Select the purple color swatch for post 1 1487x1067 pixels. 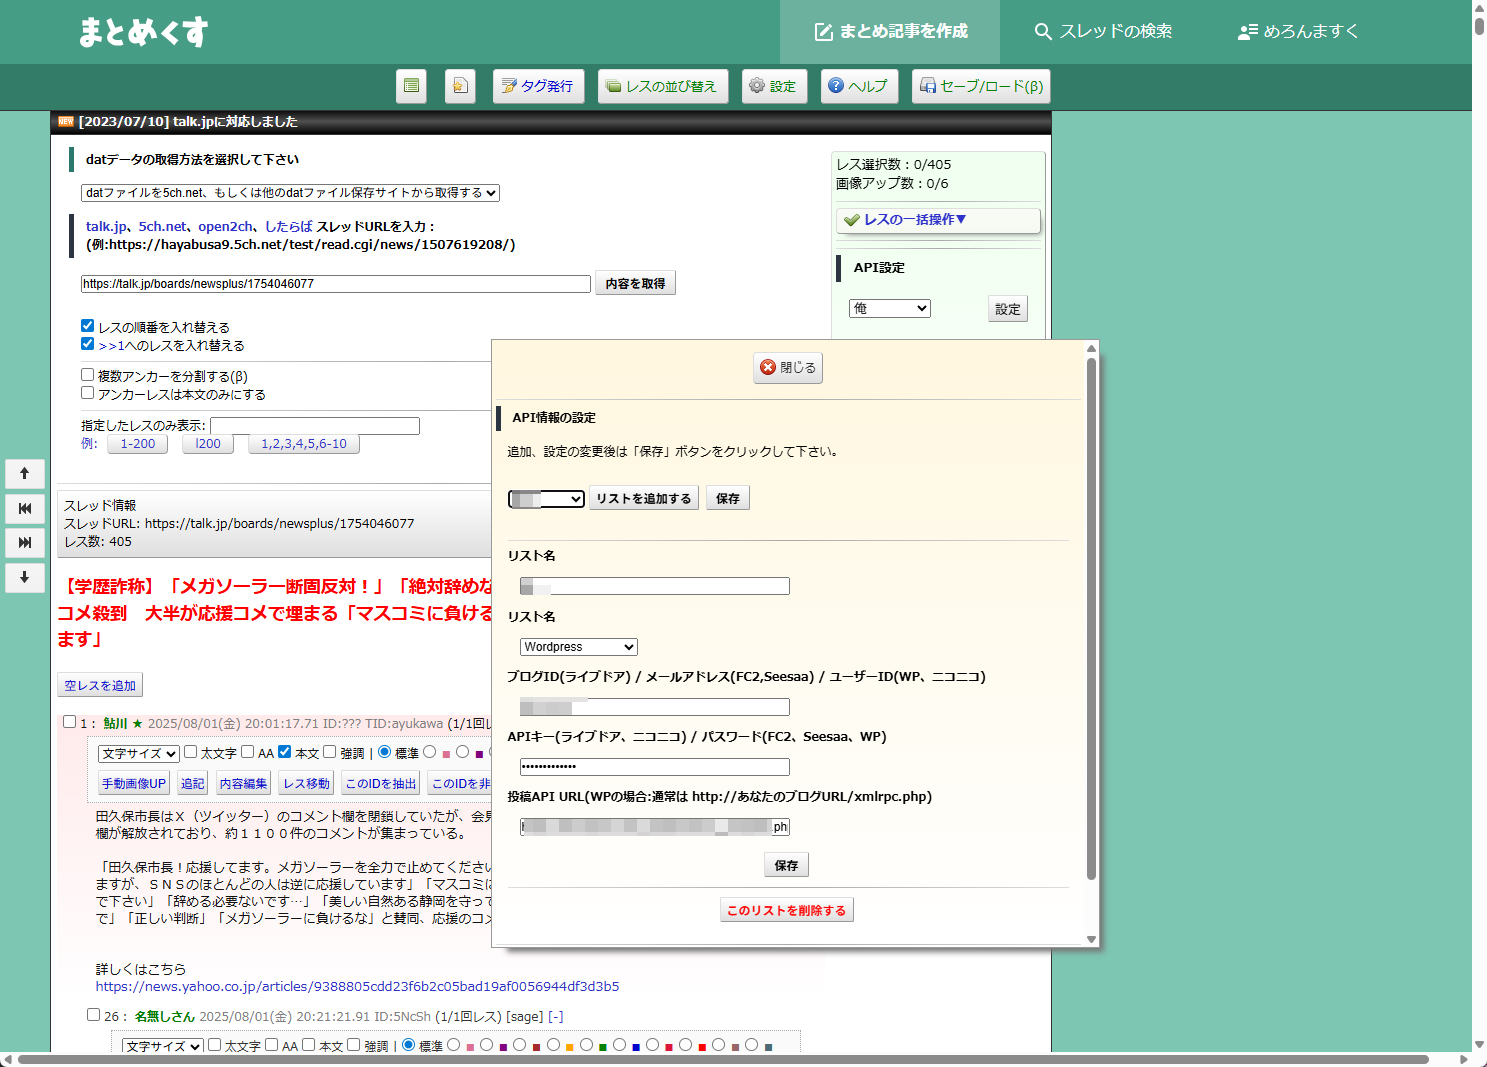[x=478, y=753]
